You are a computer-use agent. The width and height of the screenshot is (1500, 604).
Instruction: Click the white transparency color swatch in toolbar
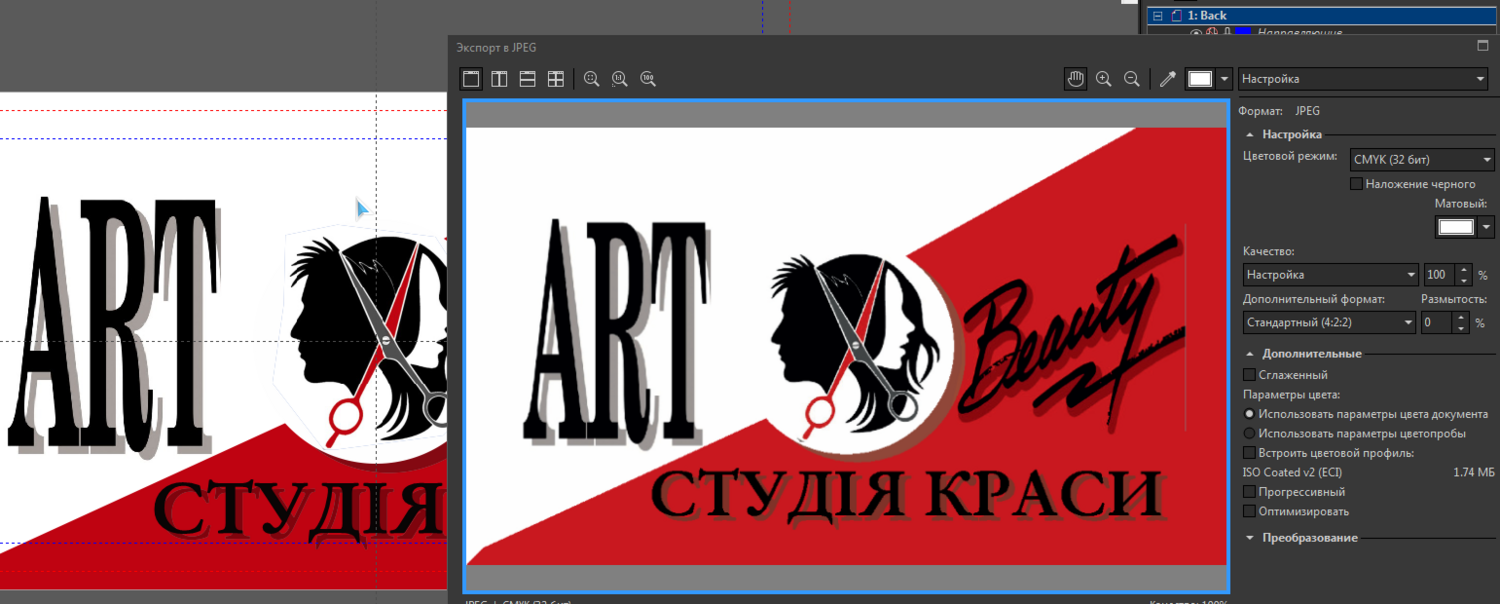click(1200, 79)
